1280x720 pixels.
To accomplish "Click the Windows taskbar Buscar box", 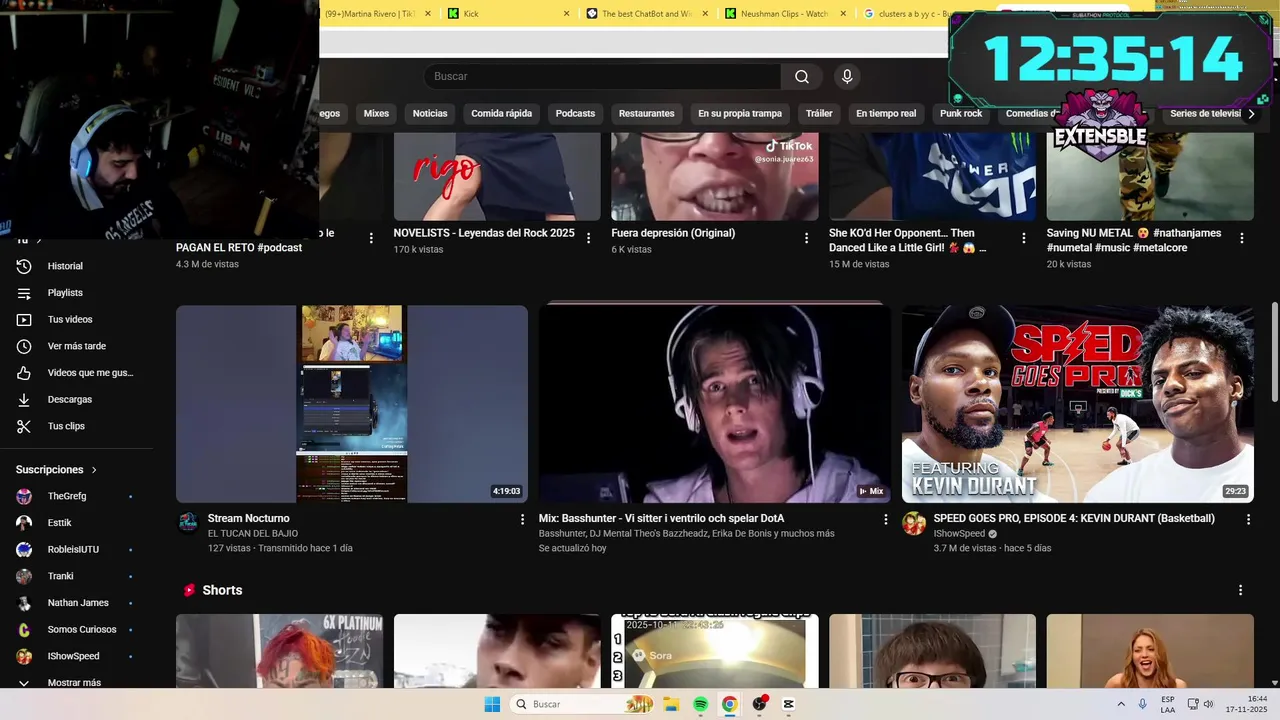I will [x=584, y=704].
